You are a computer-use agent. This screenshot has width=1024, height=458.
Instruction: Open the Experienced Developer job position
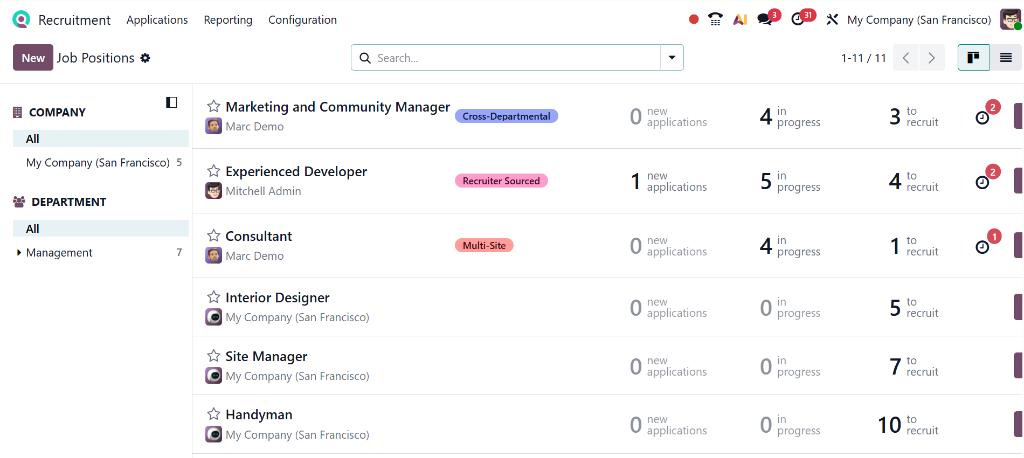point(296,172)
